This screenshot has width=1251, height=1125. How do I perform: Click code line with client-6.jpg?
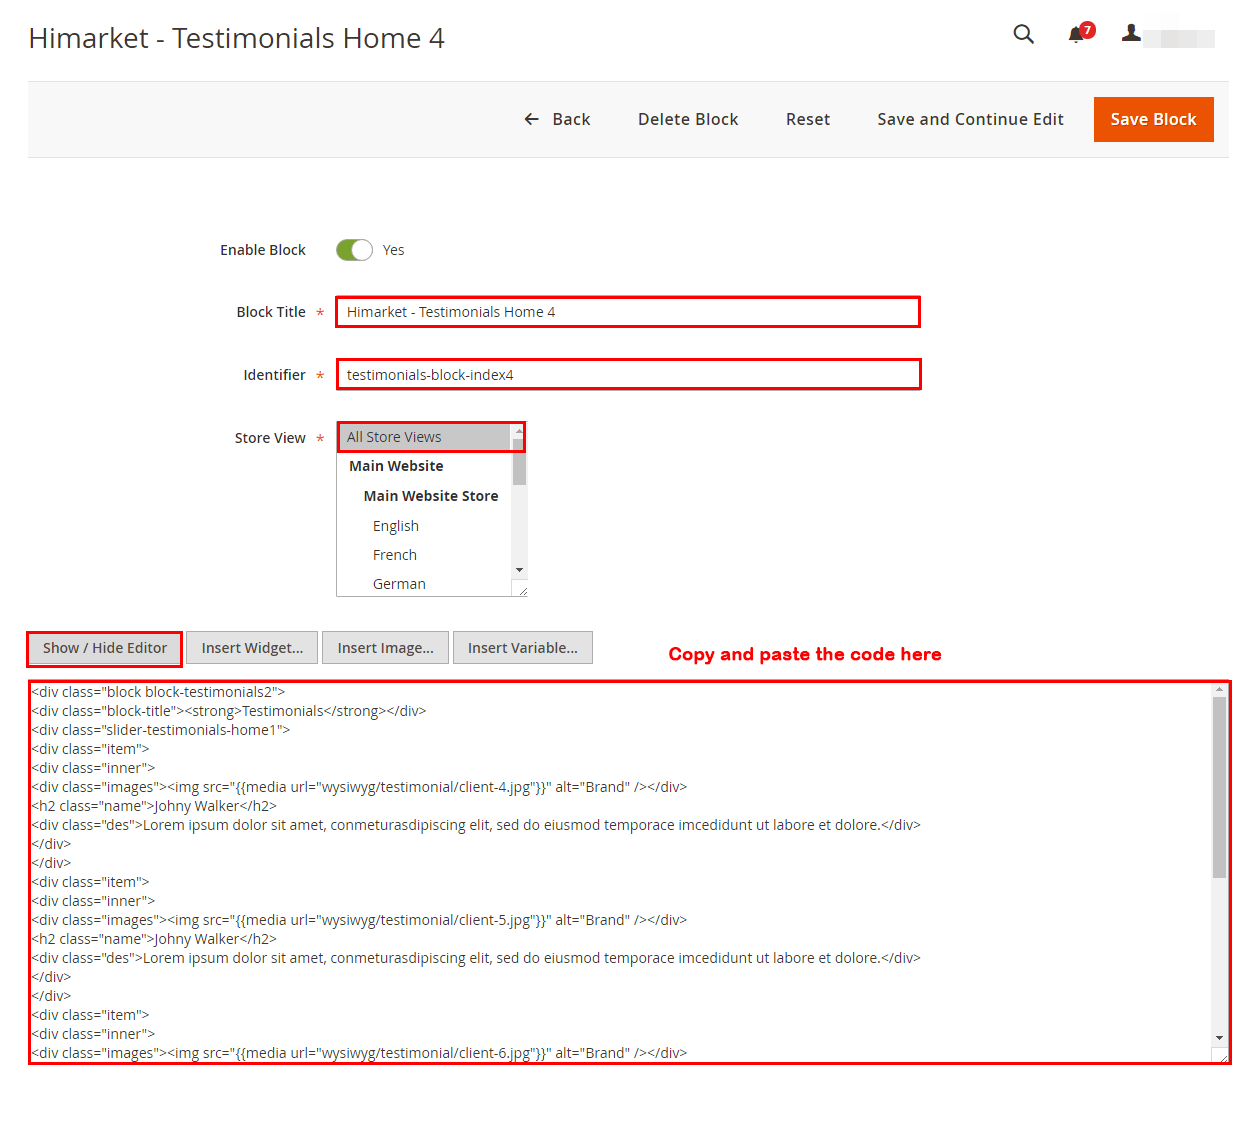(359, 1053)
